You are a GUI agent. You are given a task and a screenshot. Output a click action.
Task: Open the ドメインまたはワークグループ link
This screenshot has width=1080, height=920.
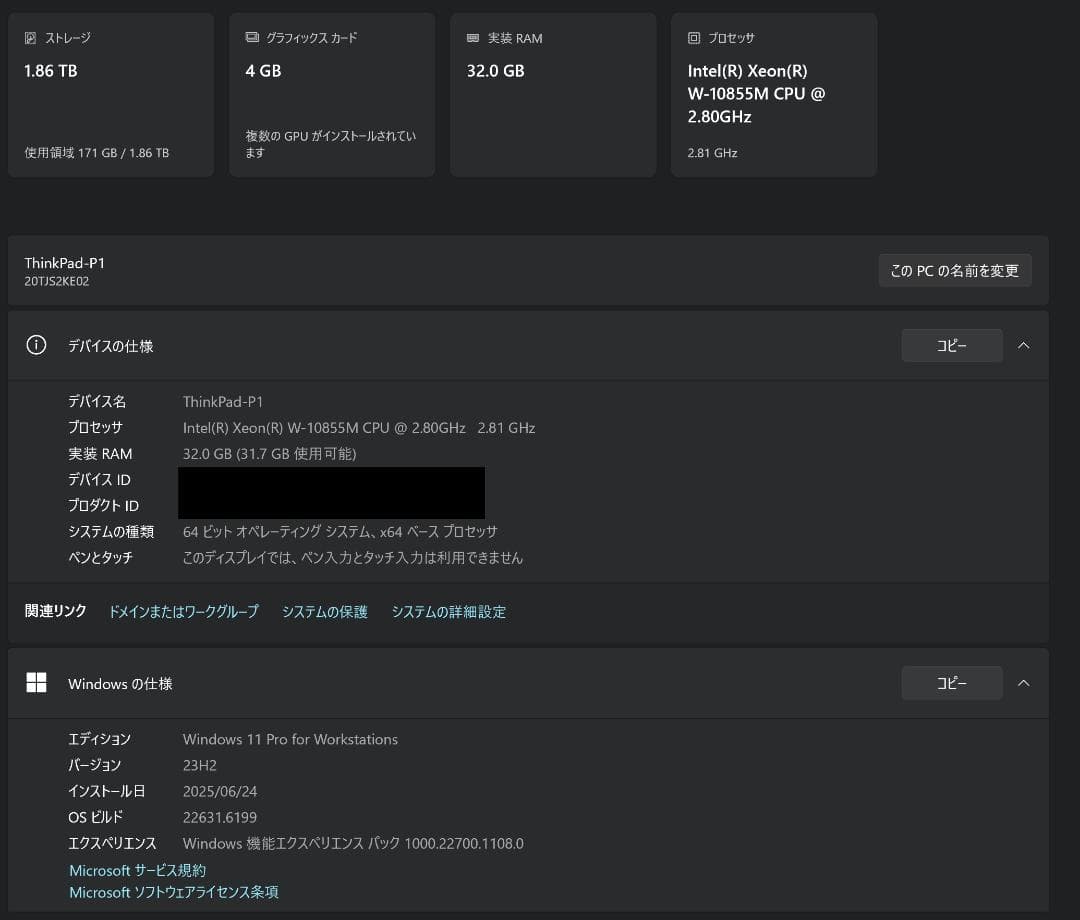coord(184,611)
